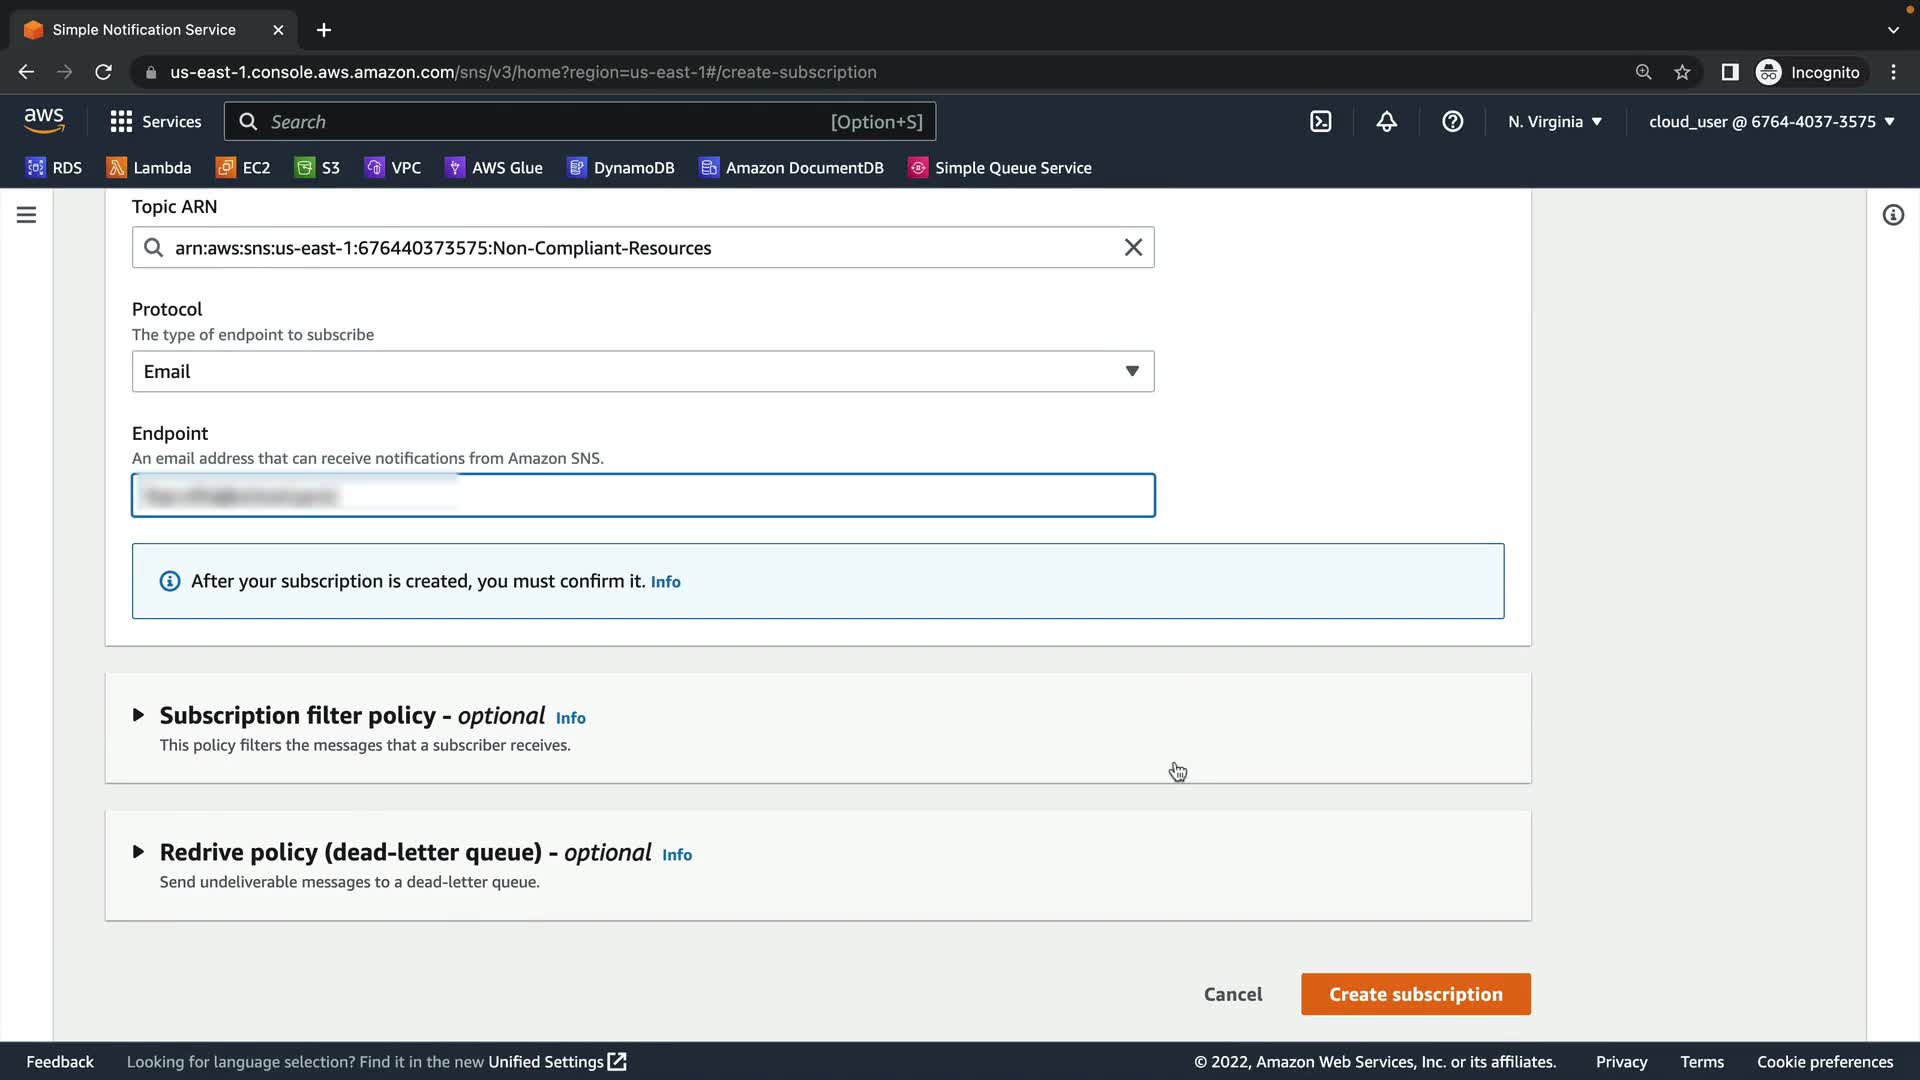Open the hamburger side navigation menu
The image size is (1920, 1080).
pyautogui.click(x=27, y=215)
